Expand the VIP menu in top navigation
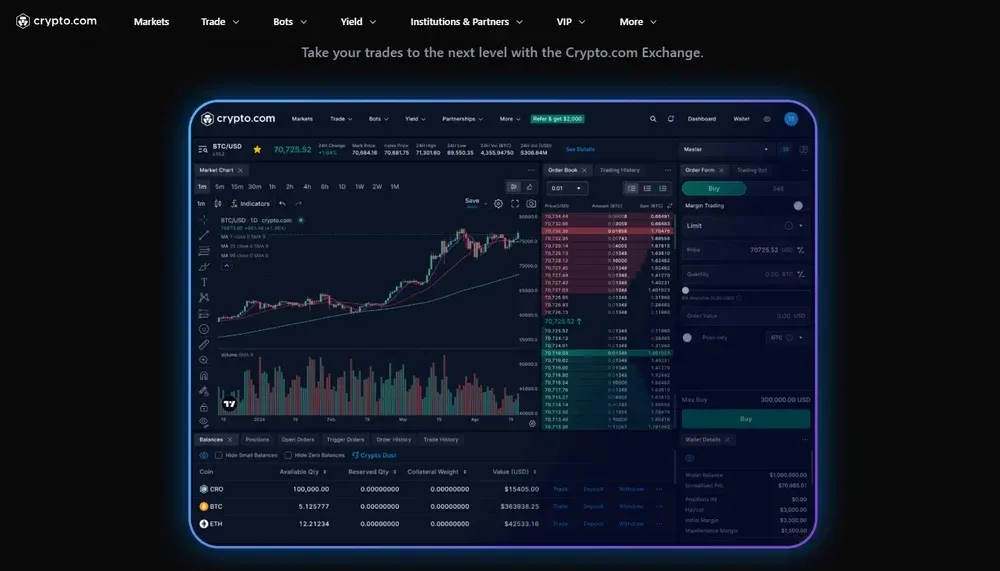Screen dimensions: 1000x571 coord(570,22)
